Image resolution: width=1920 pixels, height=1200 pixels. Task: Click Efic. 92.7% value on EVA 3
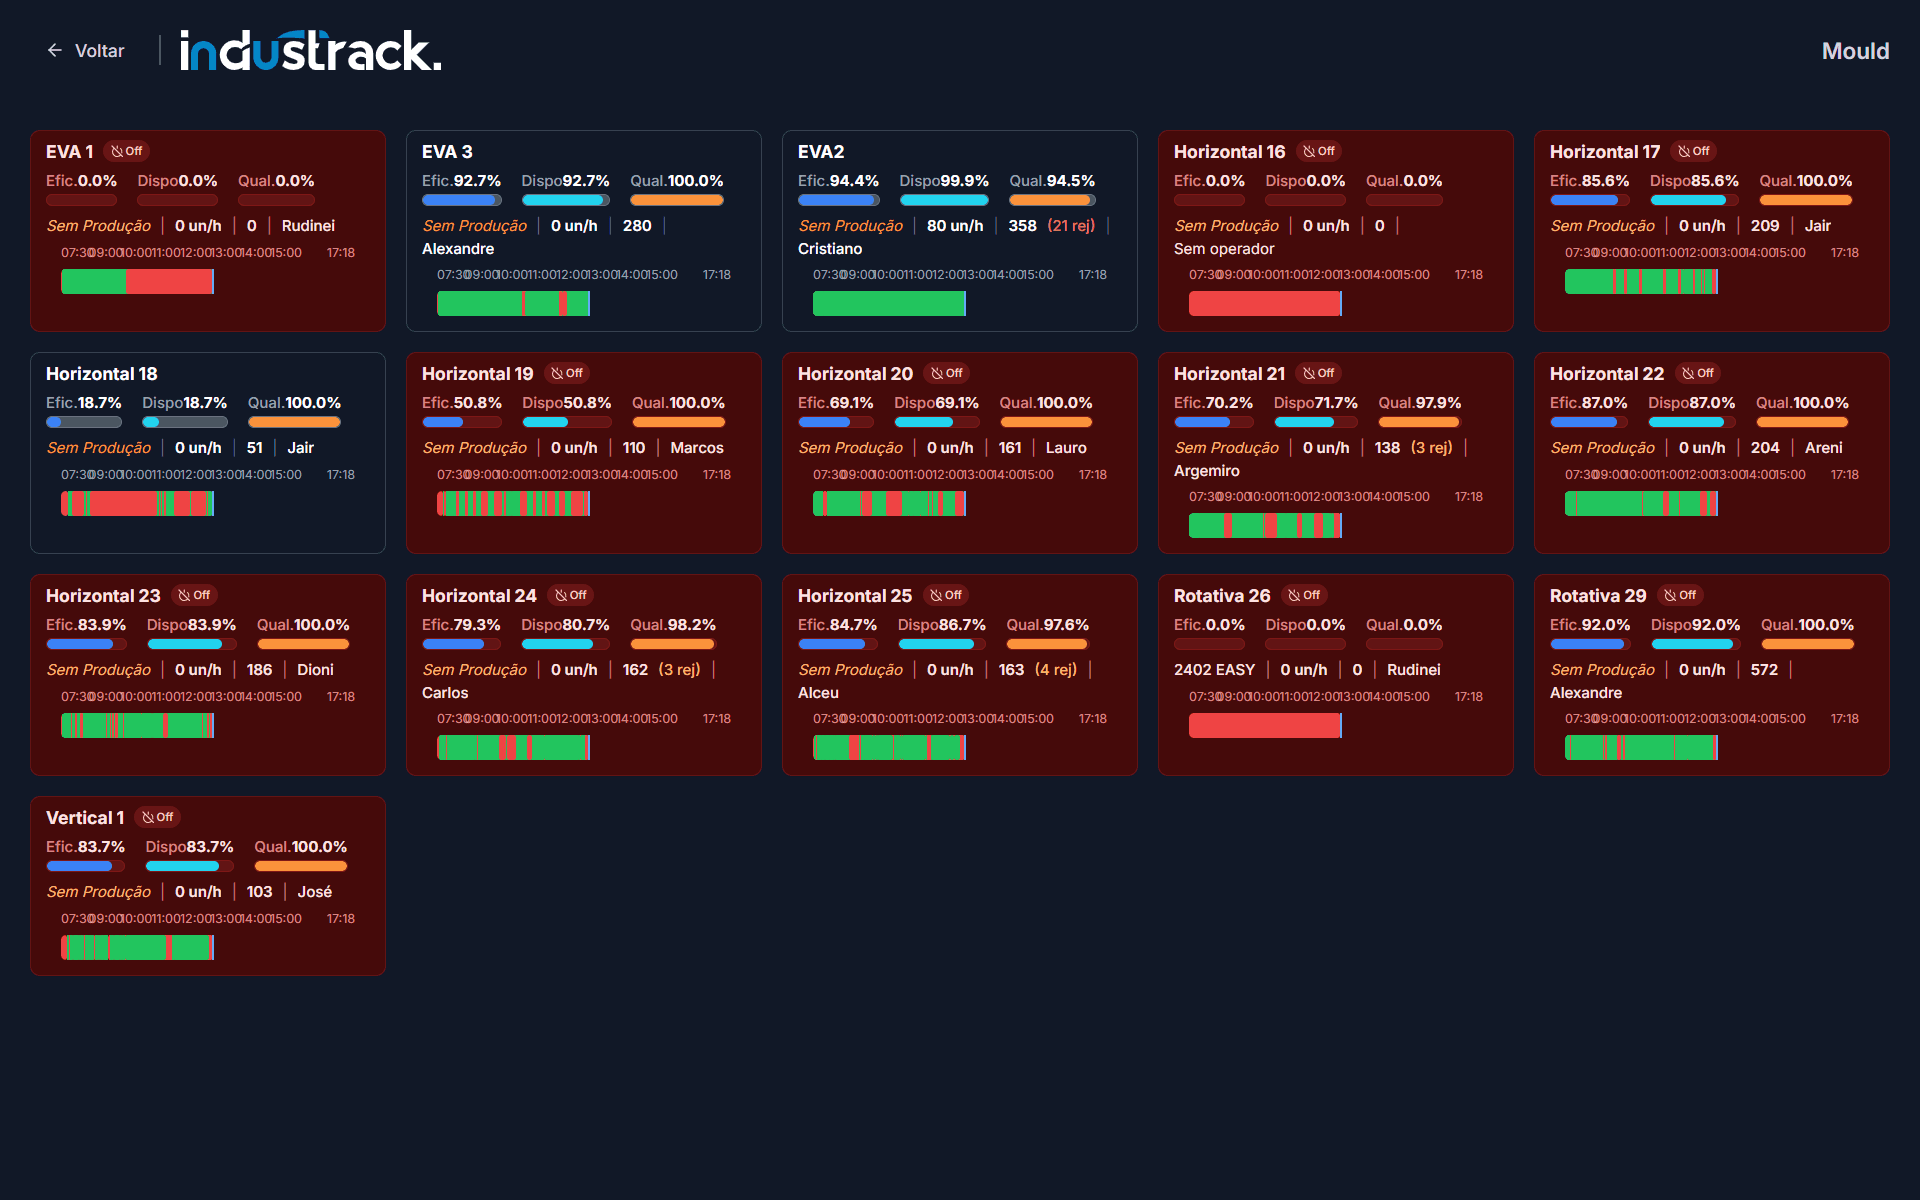[461, 181]
